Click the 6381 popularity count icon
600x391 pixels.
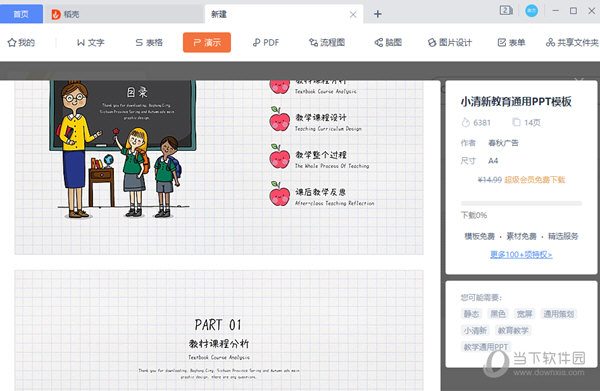pyautogui.click(x=465, y=122)
